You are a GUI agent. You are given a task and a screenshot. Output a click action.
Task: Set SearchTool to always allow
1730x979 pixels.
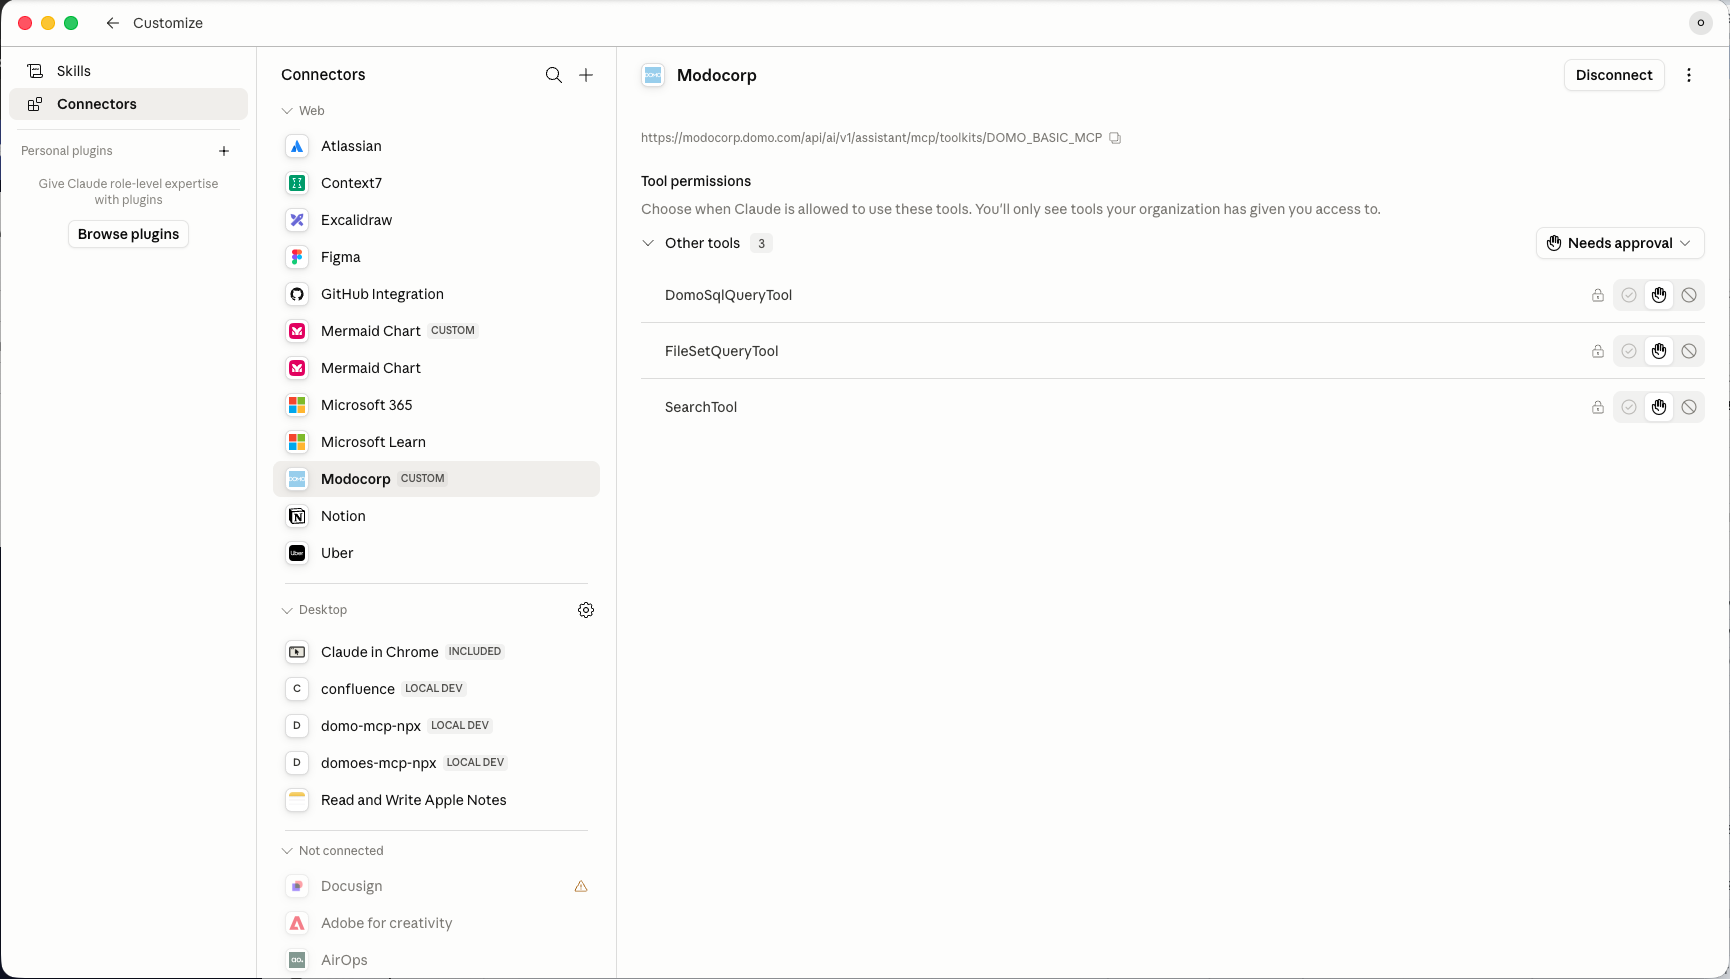(1629, 407)
